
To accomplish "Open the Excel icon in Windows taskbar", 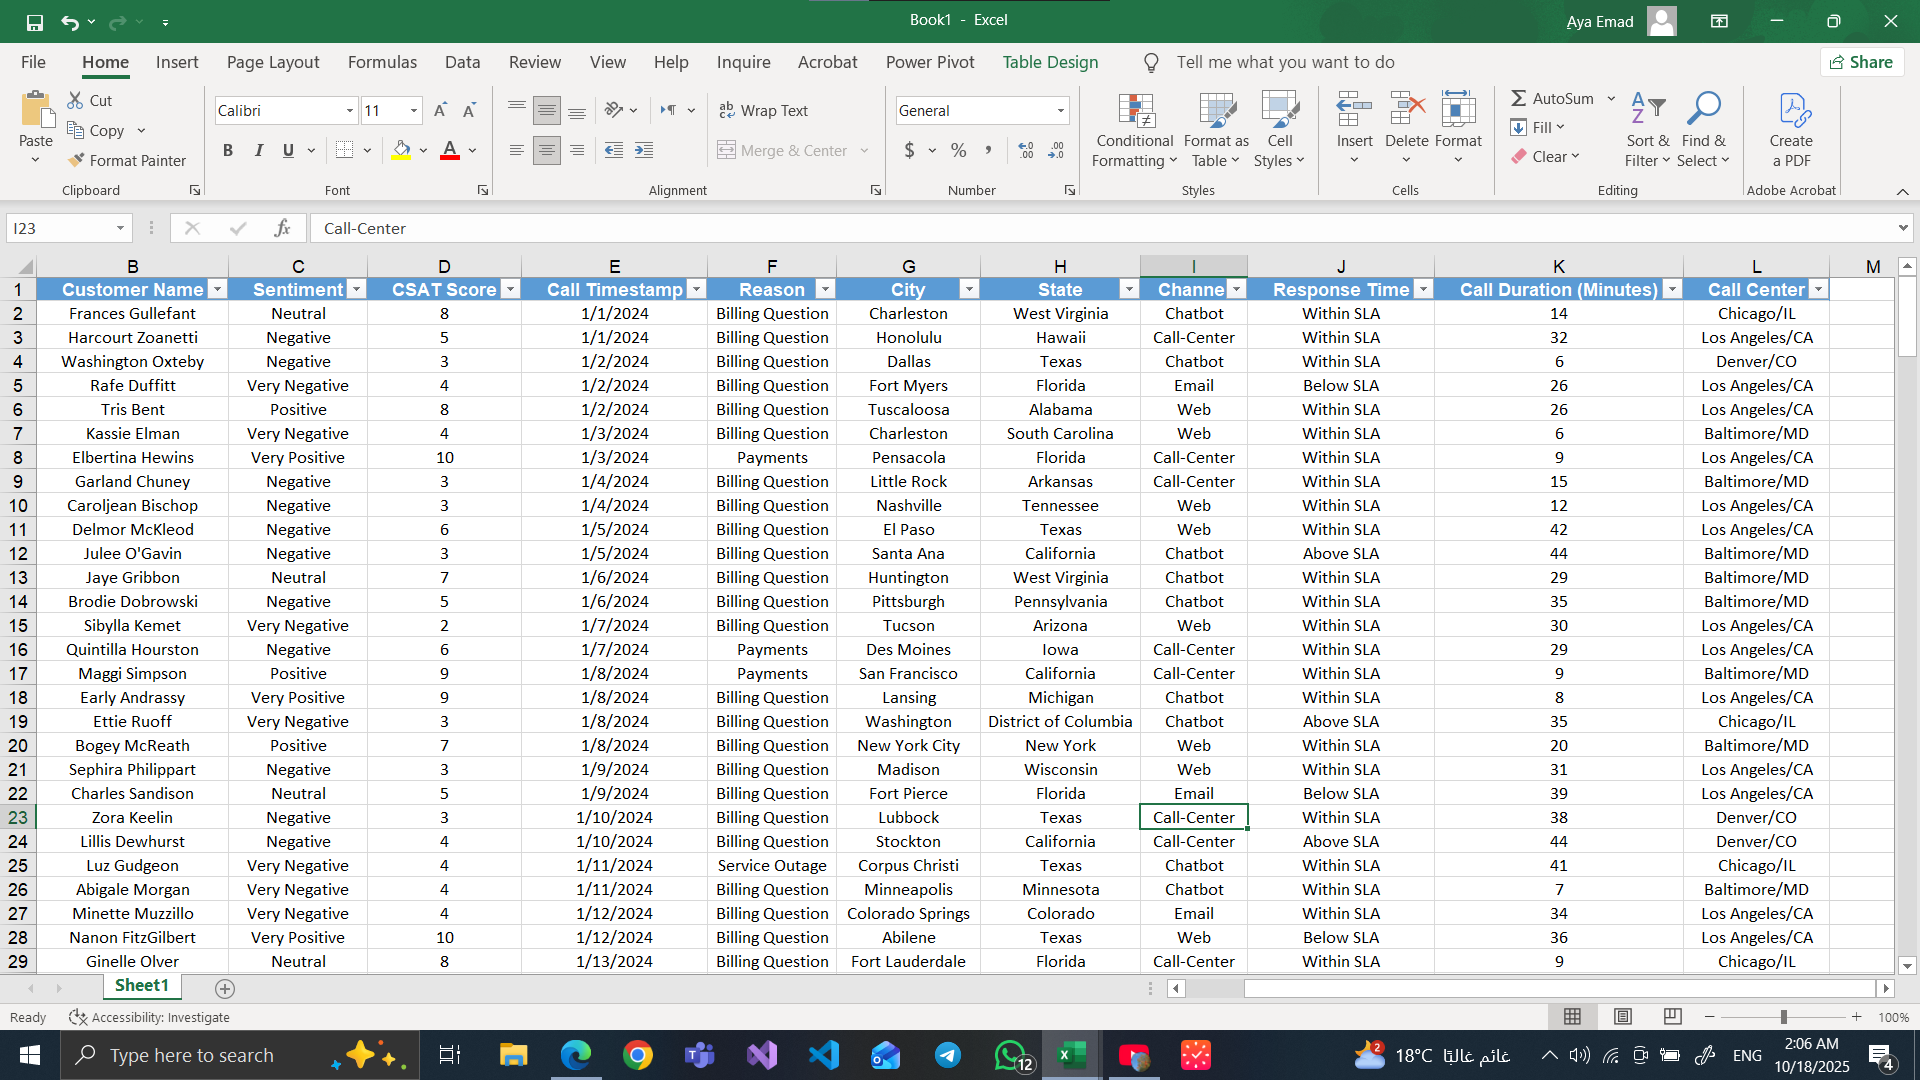I will pos(1071,1055).
